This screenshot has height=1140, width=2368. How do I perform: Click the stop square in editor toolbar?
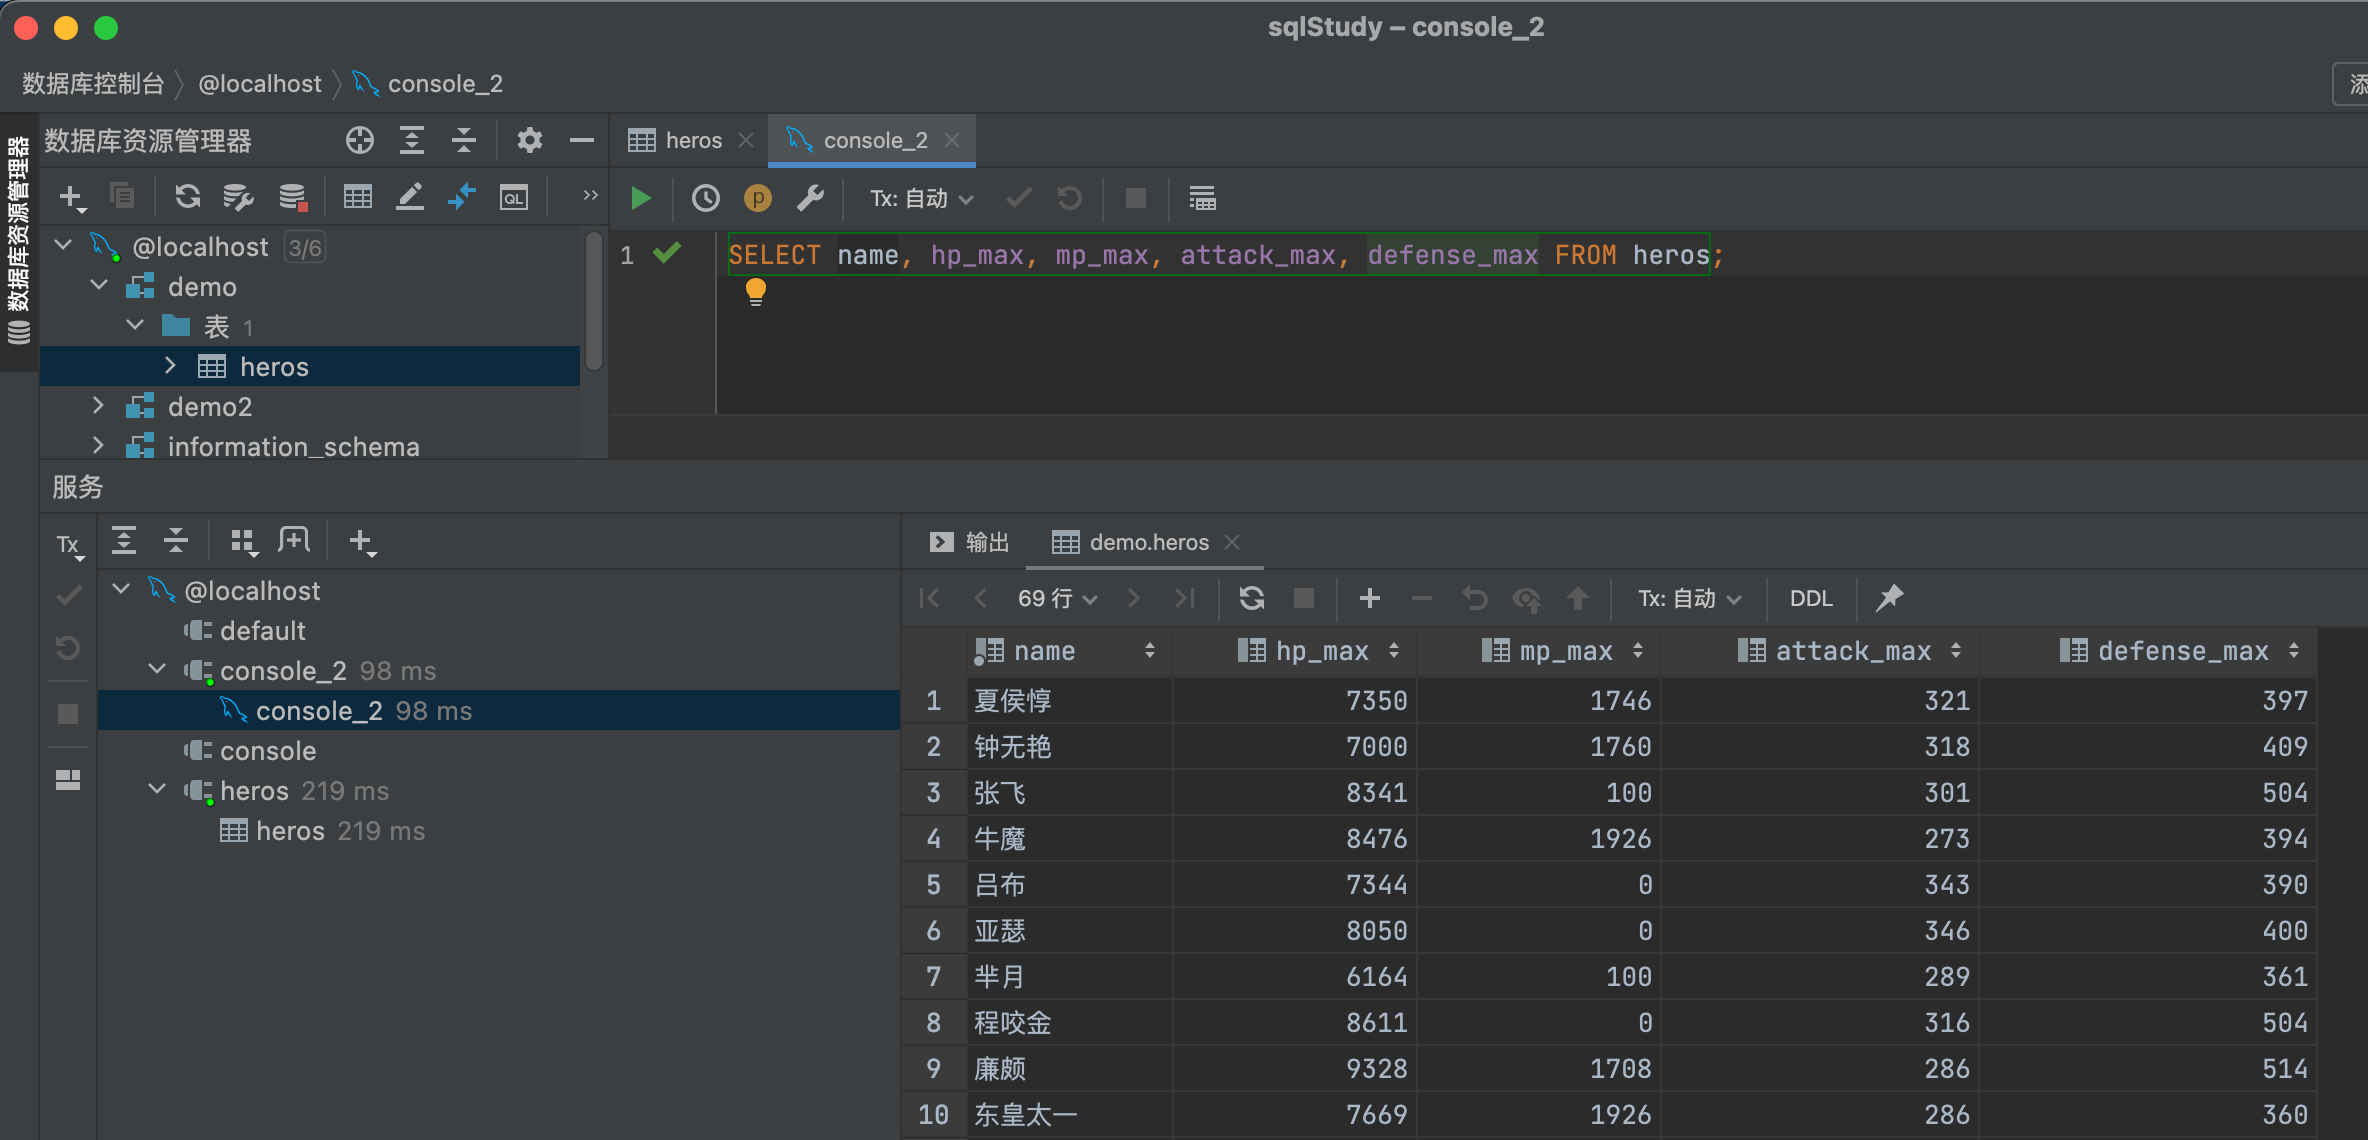pos(1136,198)
